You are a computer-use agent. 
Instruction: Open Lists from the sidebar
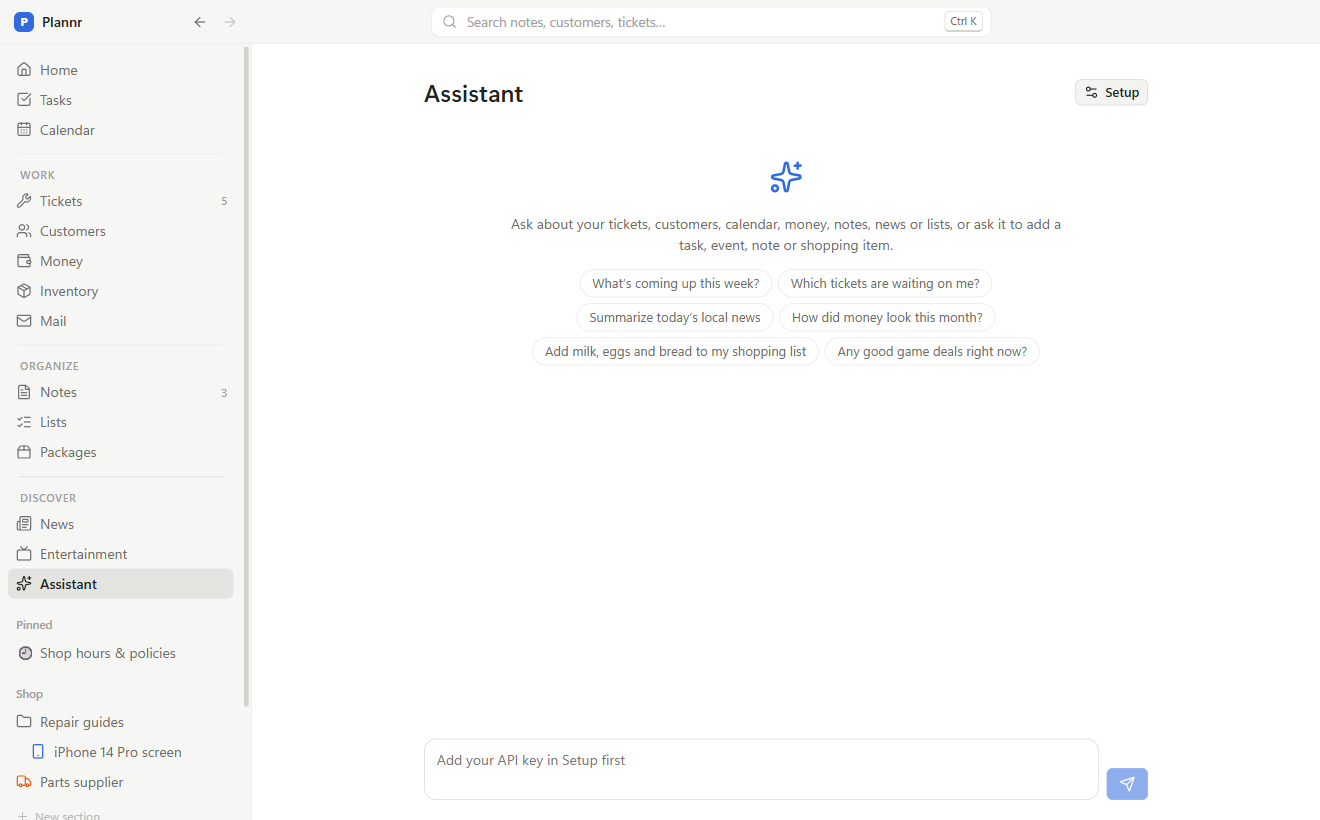click(x=120, y=422)
